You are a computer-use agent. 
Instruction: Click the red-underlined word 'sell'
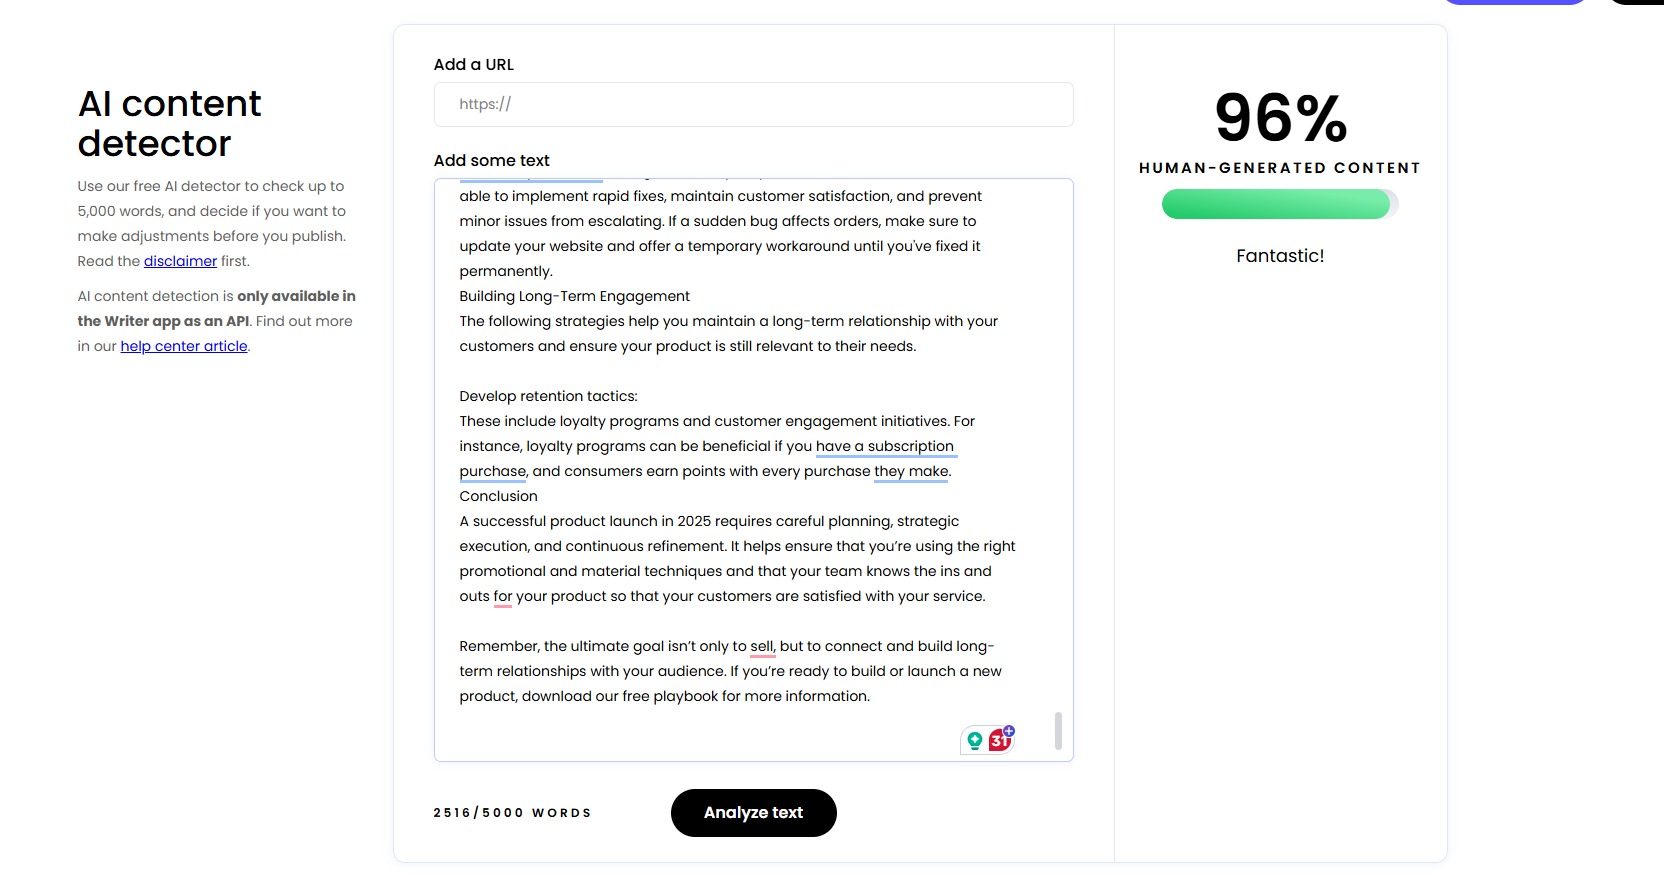(x=762, y=646)
